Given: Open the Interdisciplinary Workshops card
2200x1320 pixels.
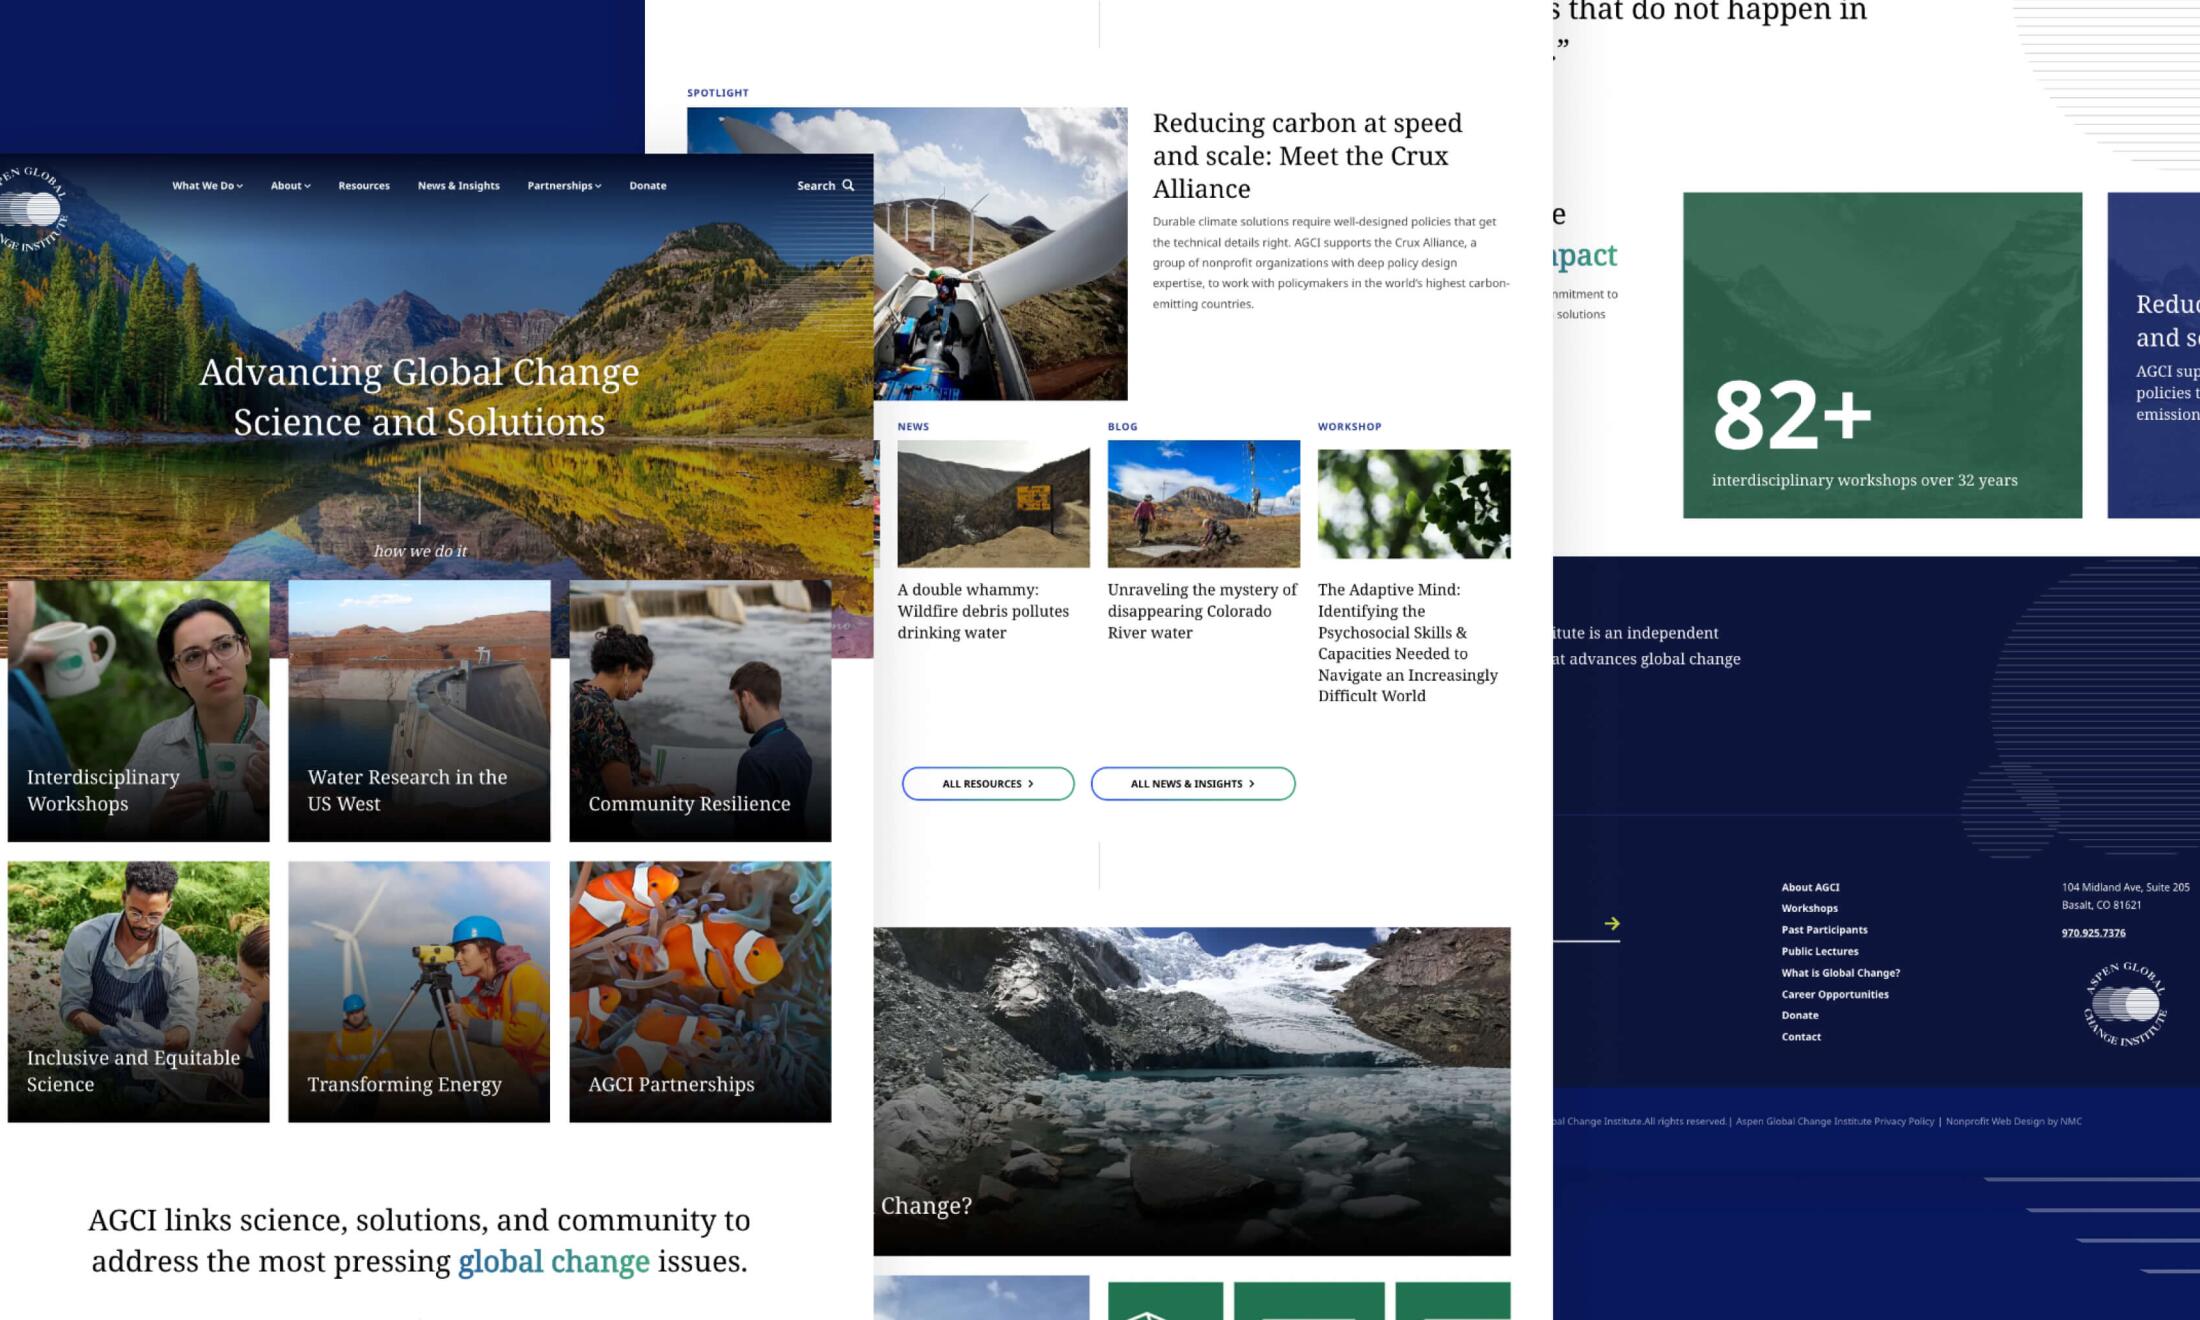Looking at the screenshot, I should tap(138, 711).
